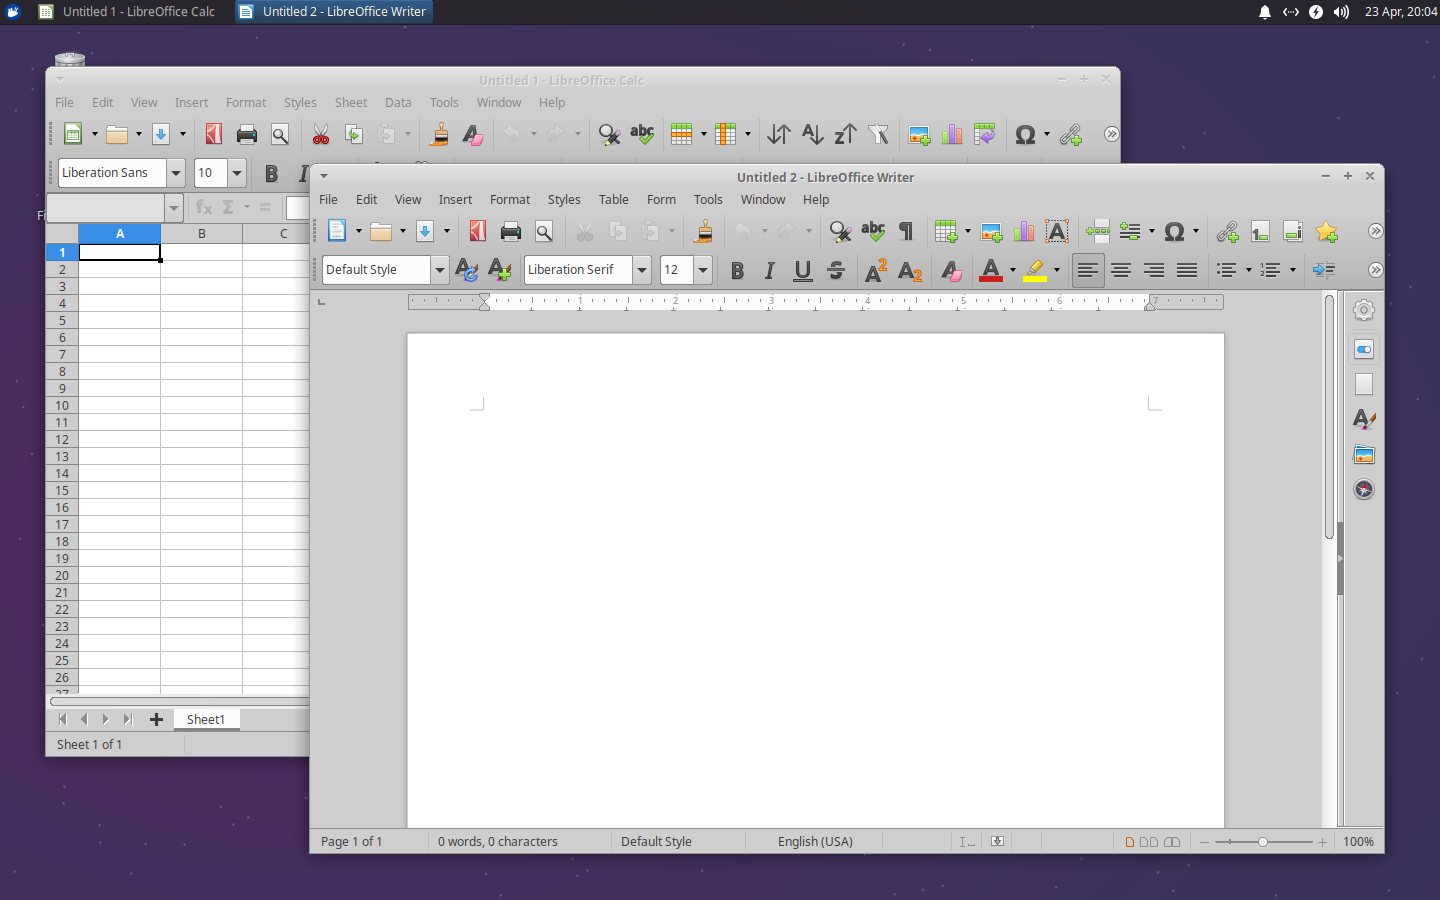Activate the Clone Formatting tool
Viewport: 1440px width, 900px height.
point(703,231)
